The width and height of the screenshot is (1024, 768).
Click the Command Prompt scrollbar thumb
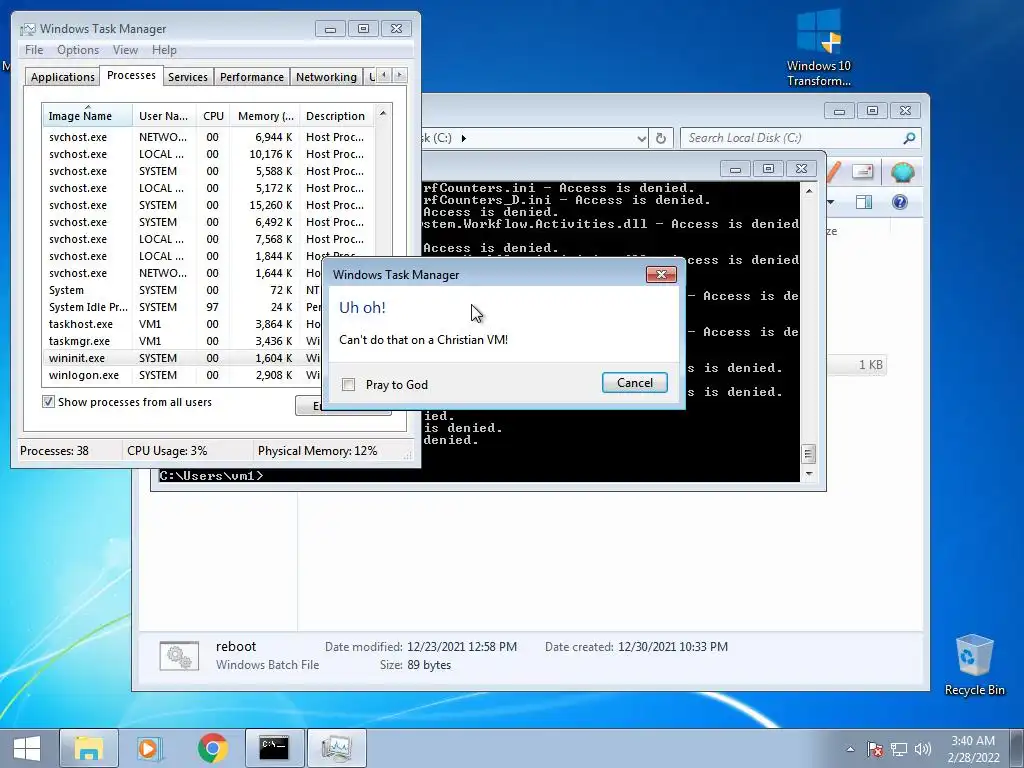[x=808, y=453]
